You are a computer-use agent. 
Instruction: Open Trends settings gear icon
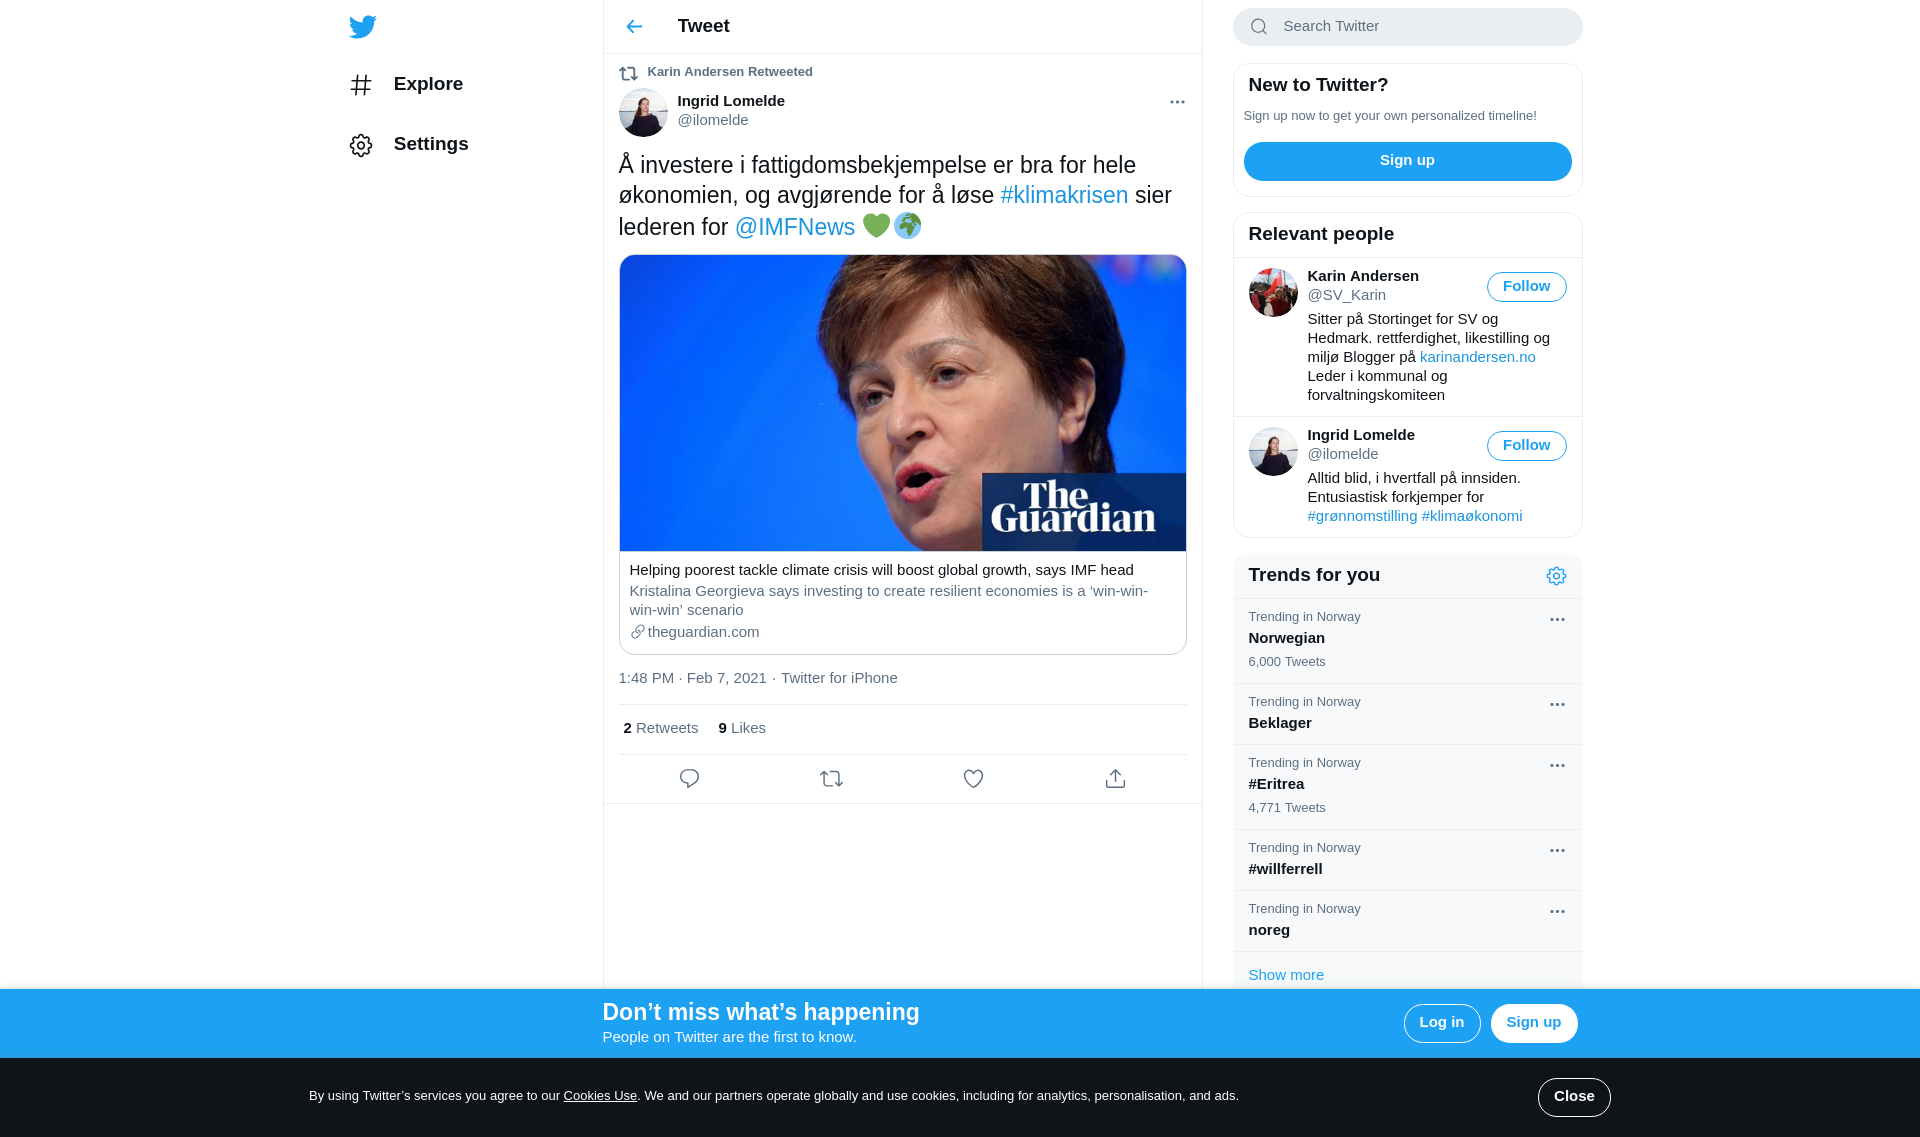1556,576
